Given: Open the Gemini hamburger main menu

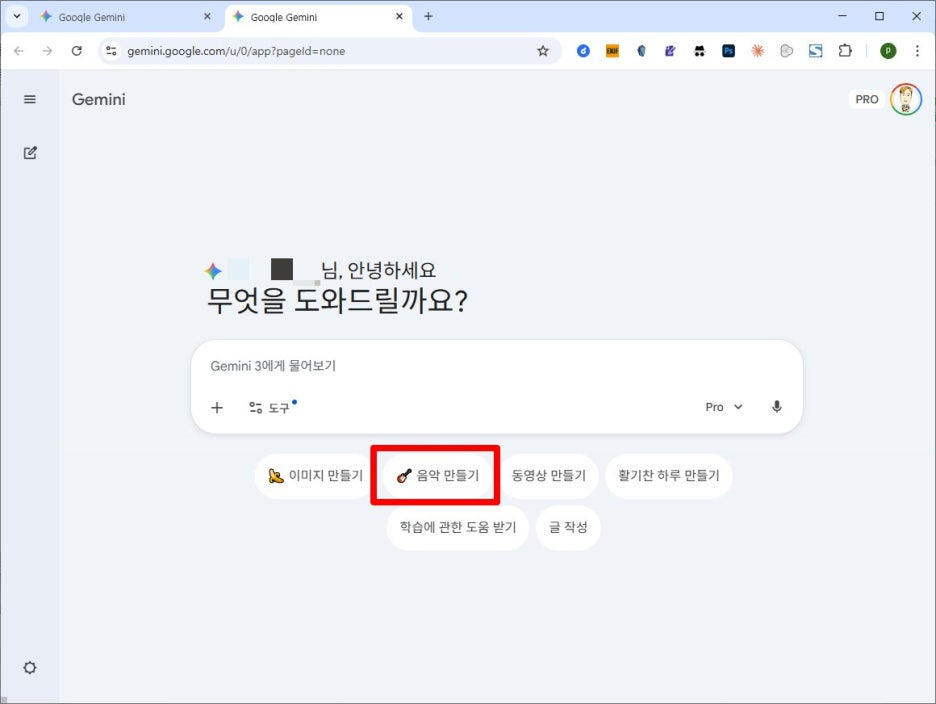Looking at the screenshot, I should click(x=30, y=99).
